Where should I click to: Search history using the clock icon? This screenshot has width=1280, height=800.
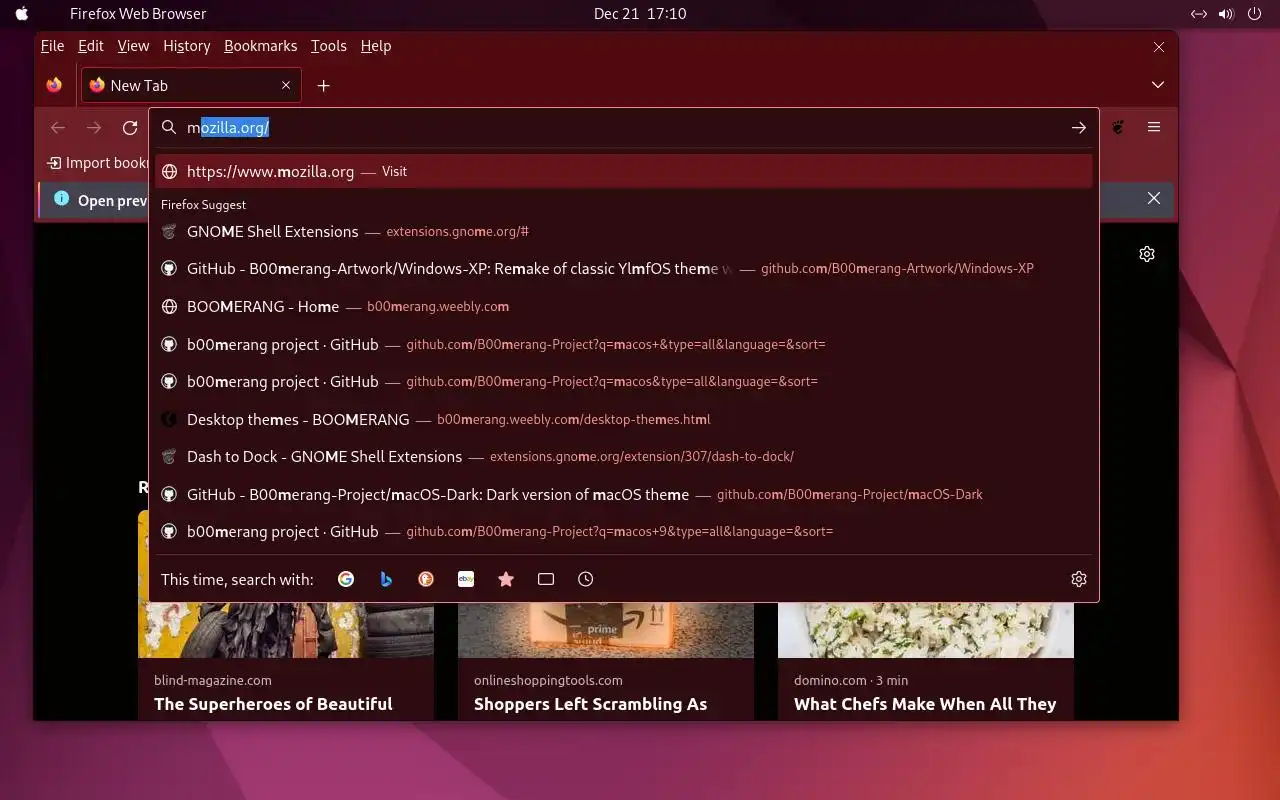pos(586,579)
